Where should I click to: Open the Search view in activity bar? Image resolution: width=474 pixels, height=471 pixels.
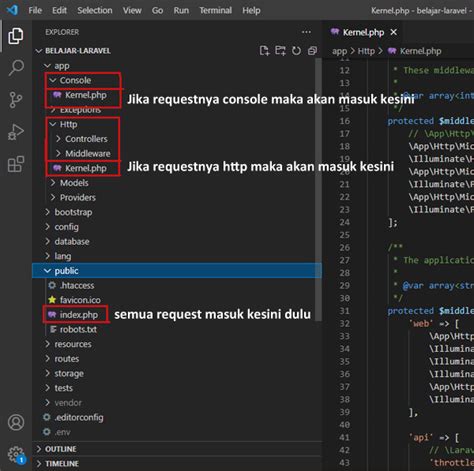click(x=16, y=68)
